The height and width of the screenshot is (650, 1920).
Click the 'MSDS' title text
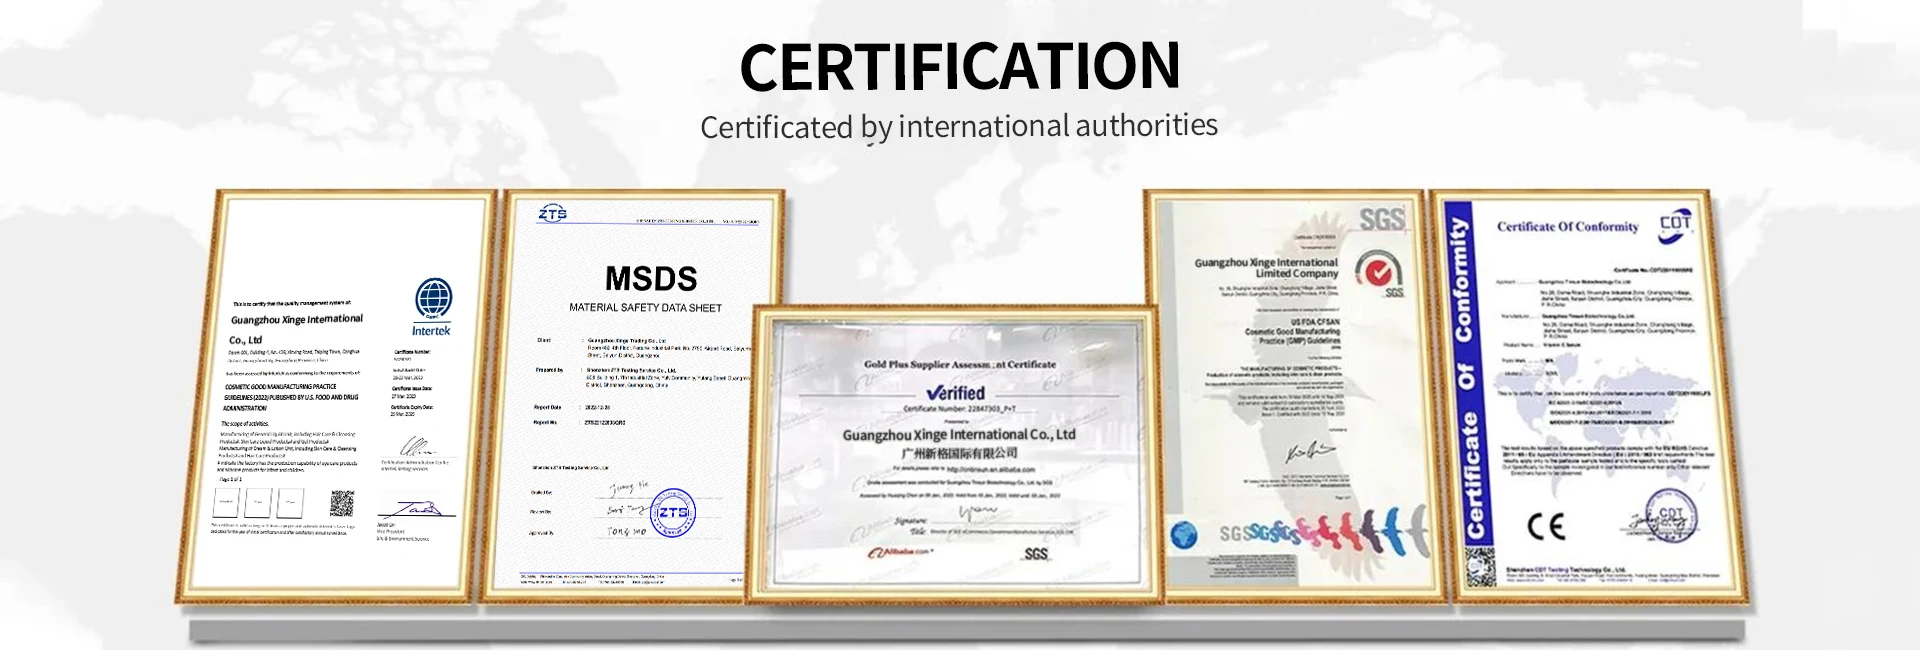(x=651, y=278)
